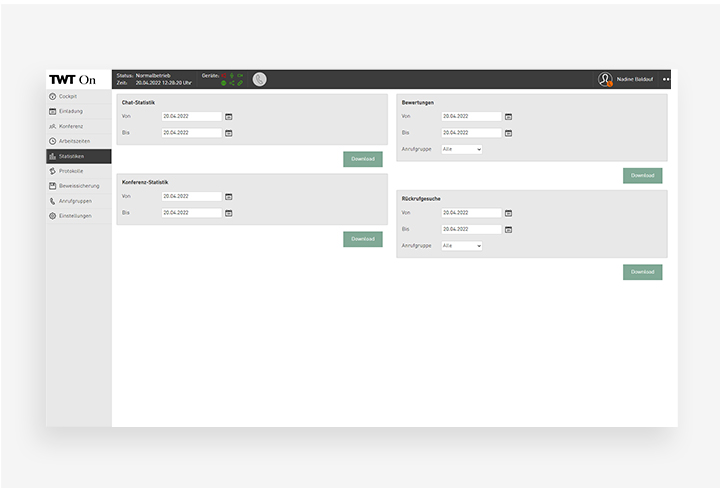Click the green chat bubble device icon
The width and height of the screenshot is (720, 488).
224,83
